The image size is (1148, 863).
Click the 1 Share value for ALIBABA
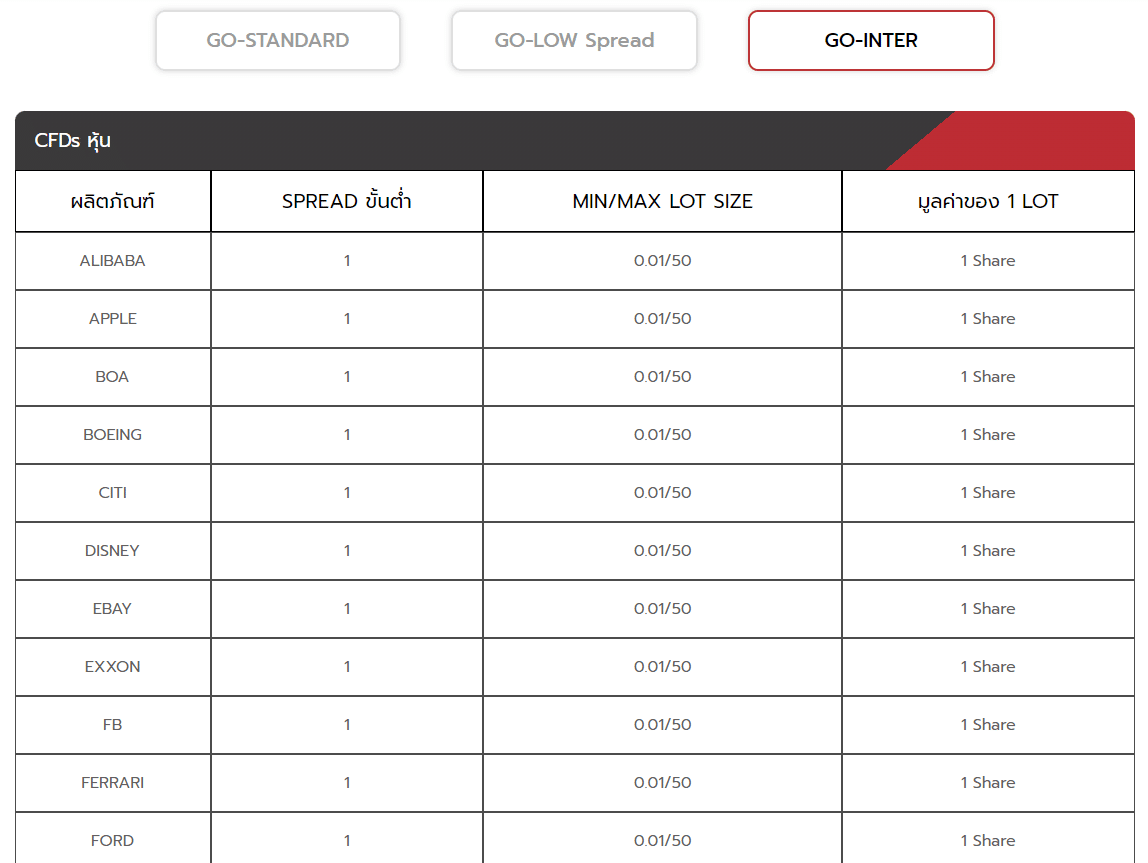(x=988, y=261)
